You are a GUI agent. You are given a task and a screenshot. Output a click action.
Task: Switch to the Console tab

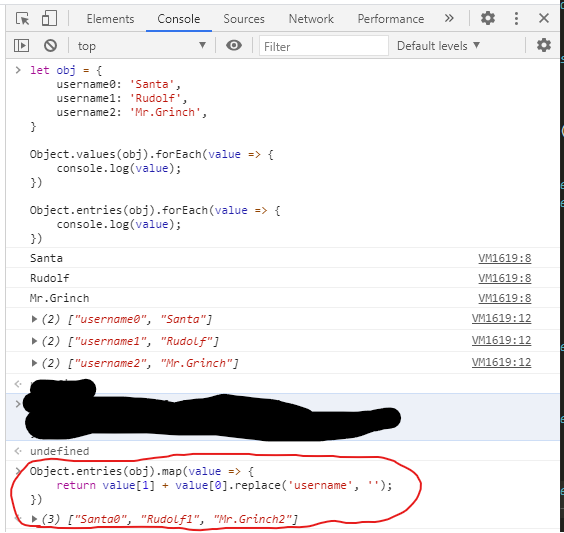coord(178,19)
